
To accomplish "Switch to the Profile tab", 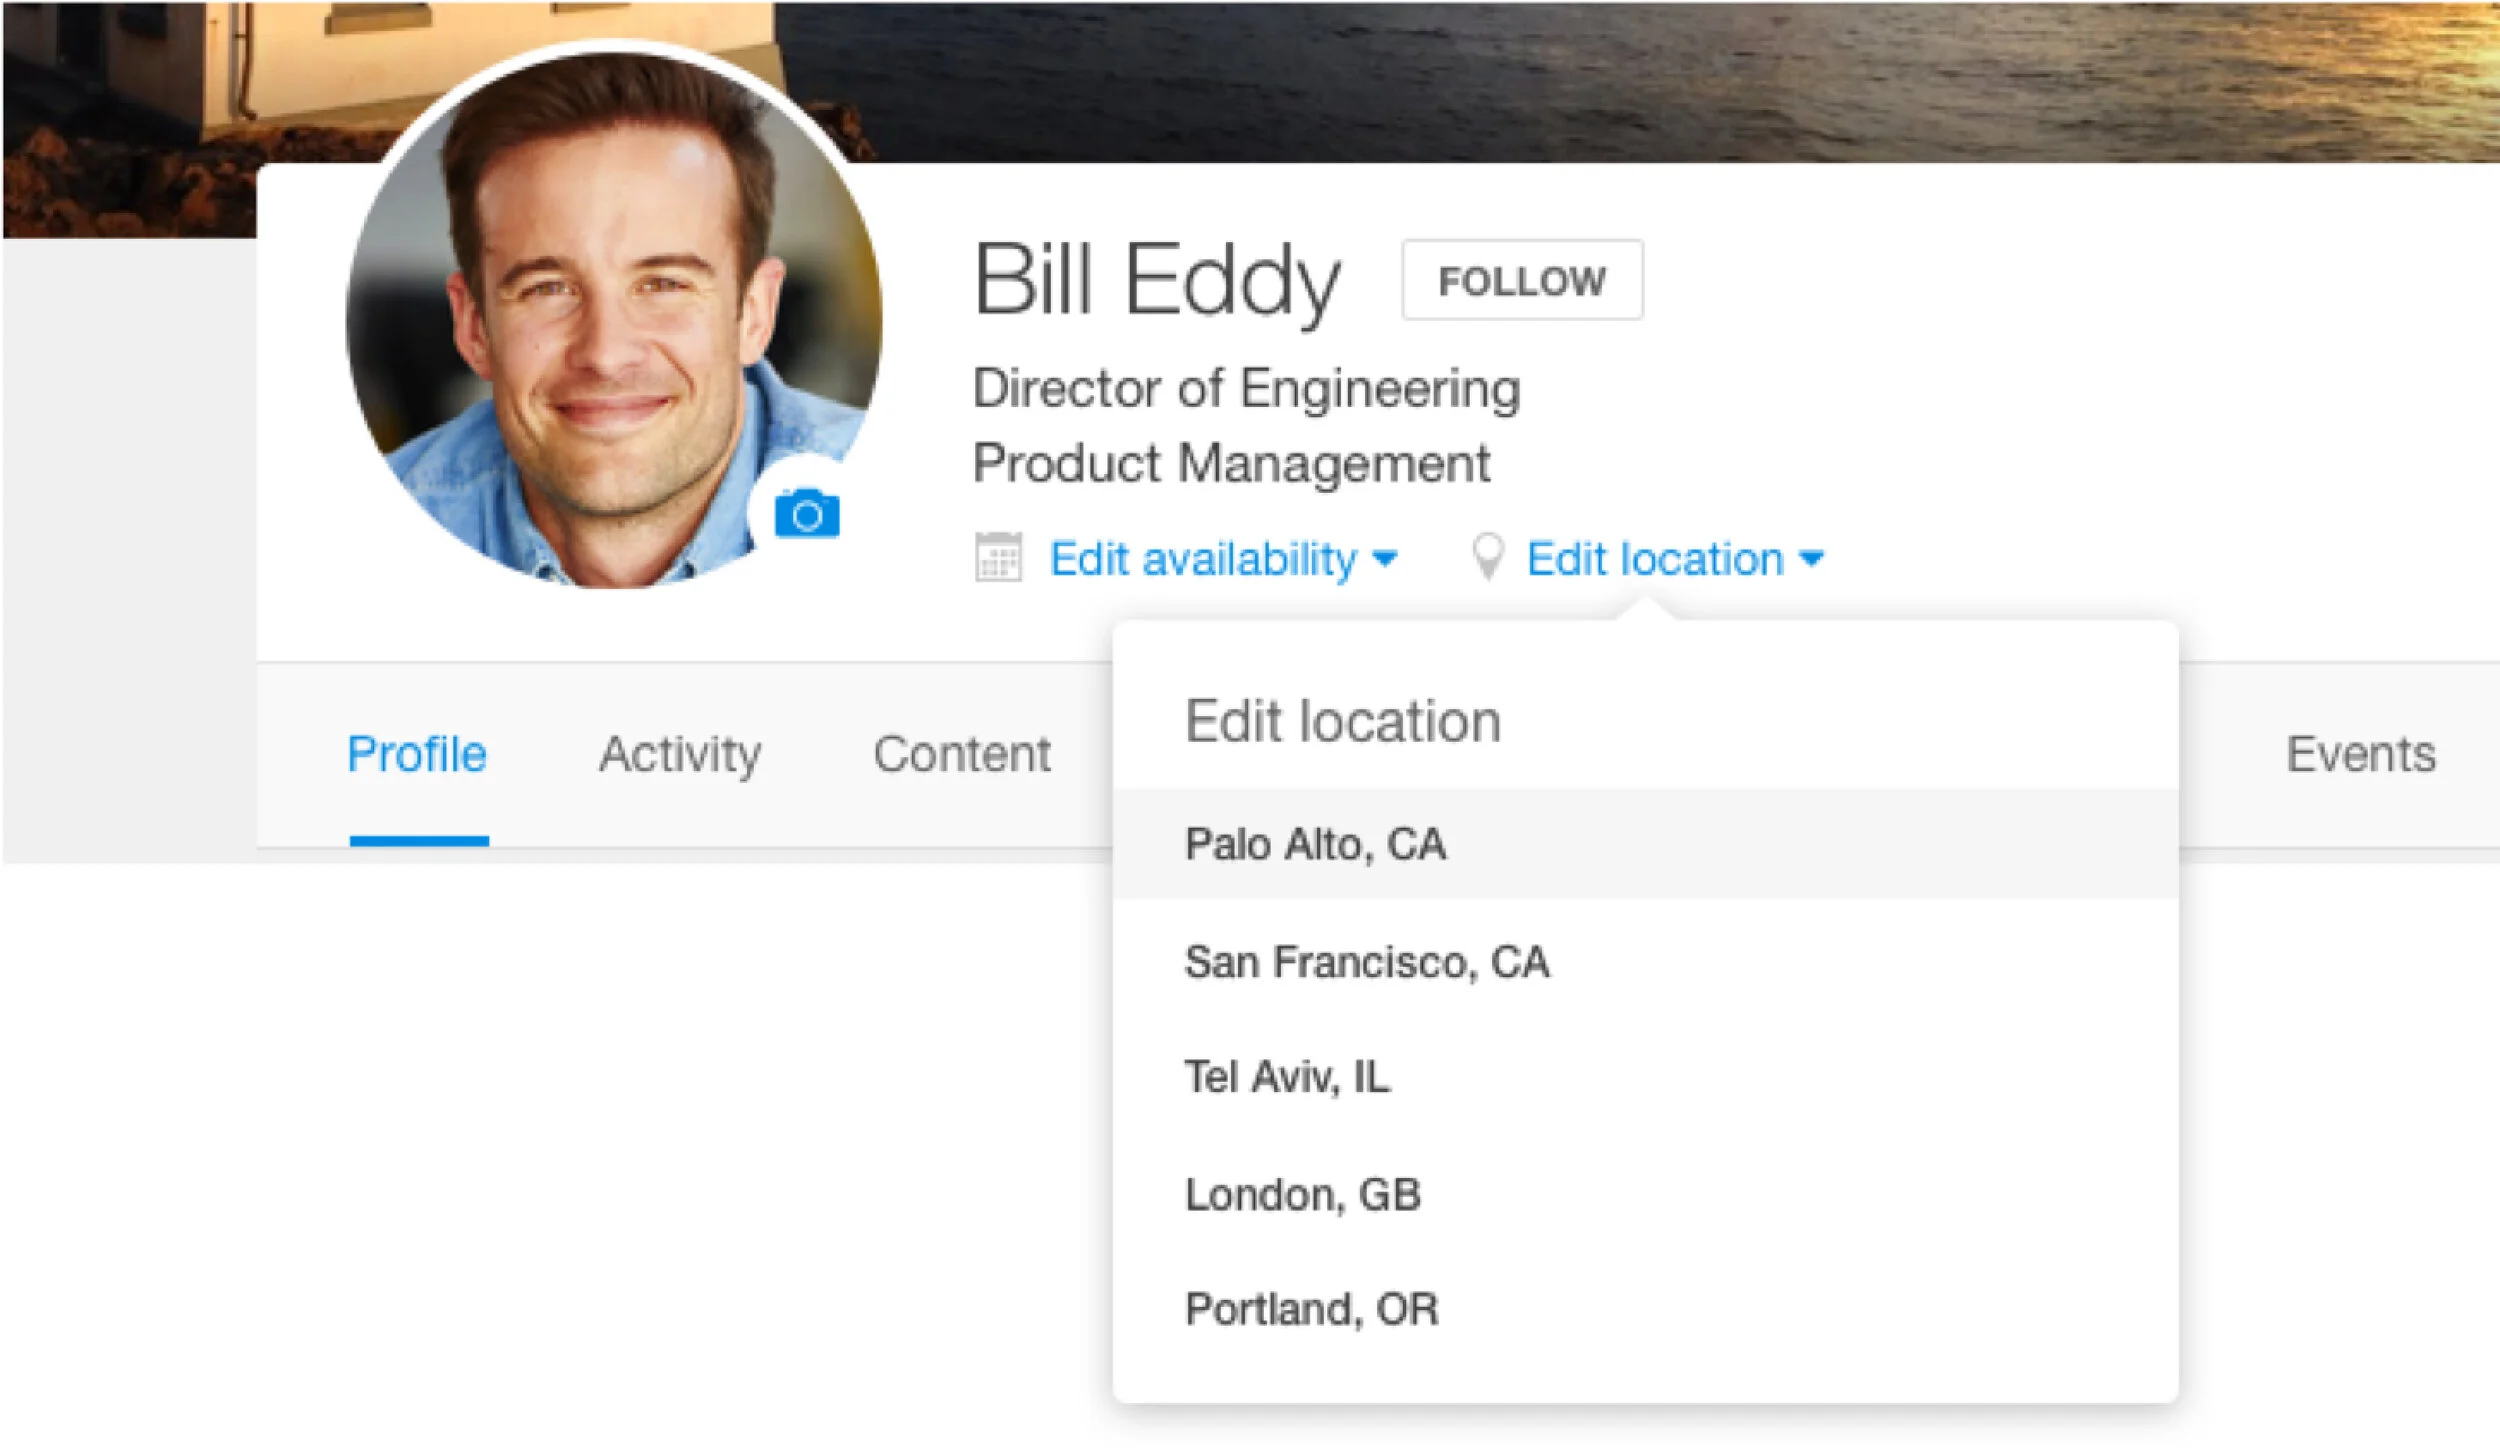I will [x=417, y=754].
